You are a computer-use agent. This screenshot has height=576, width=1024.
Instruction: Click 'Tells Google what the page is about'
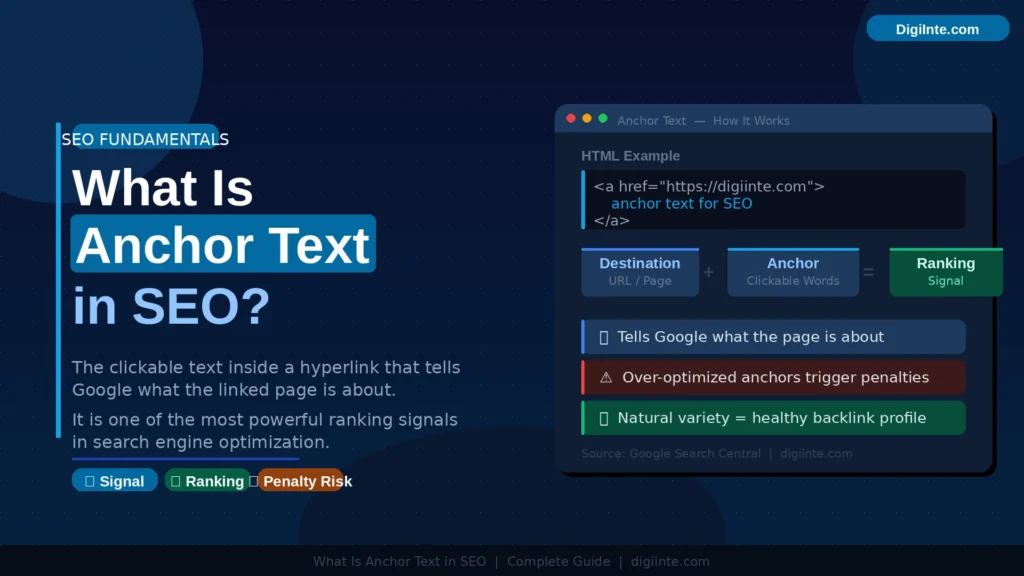tap(773, 337)
